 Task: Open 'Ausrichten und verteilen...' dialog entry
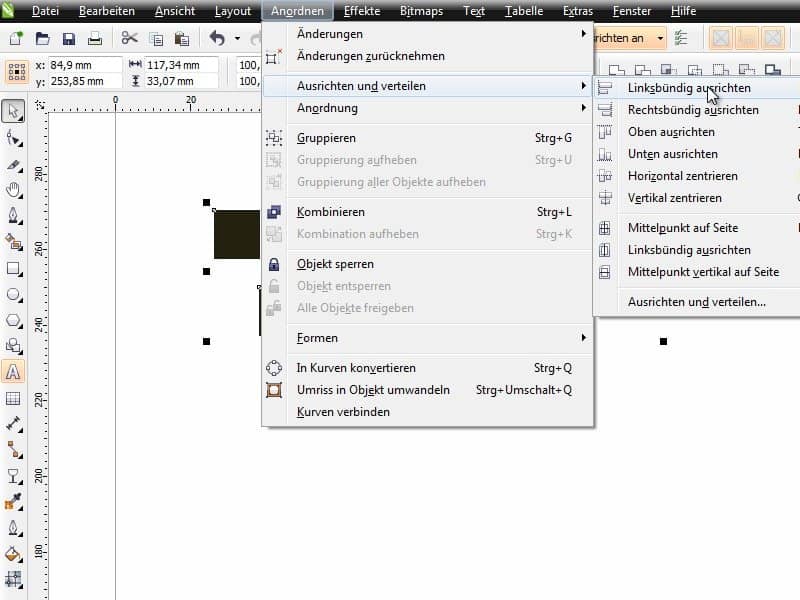(696, 301)
